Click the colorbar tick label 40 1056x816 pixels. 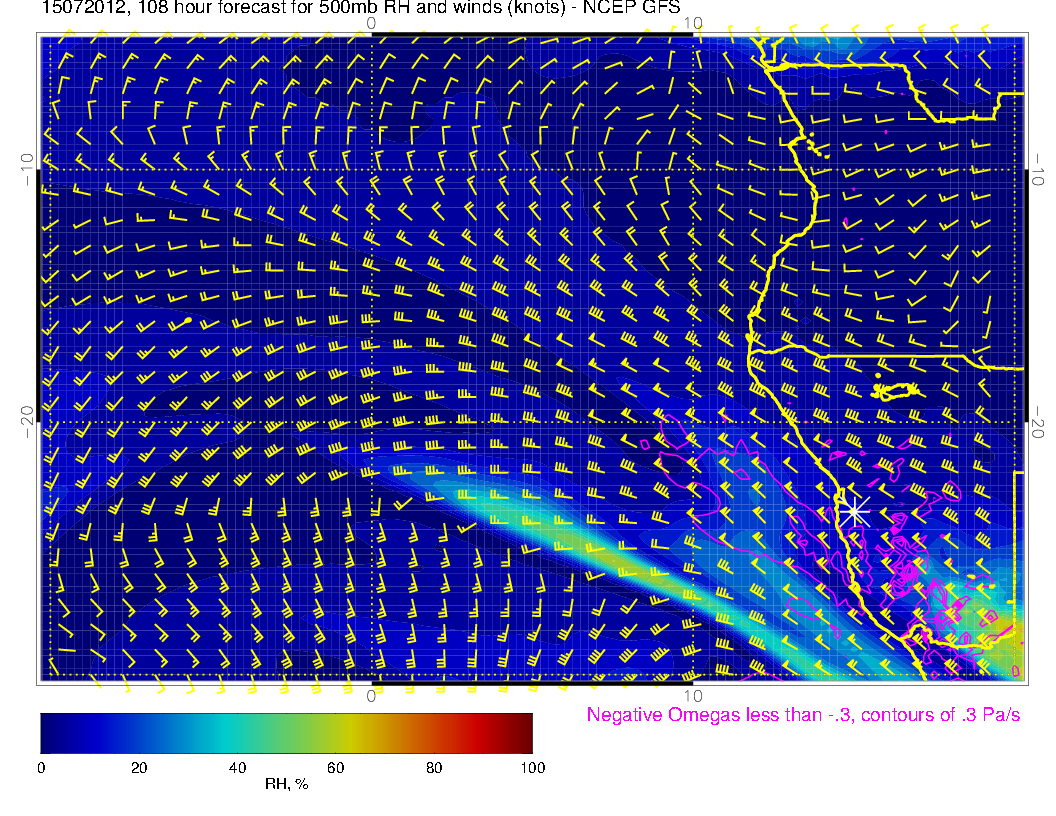(237, 767)
